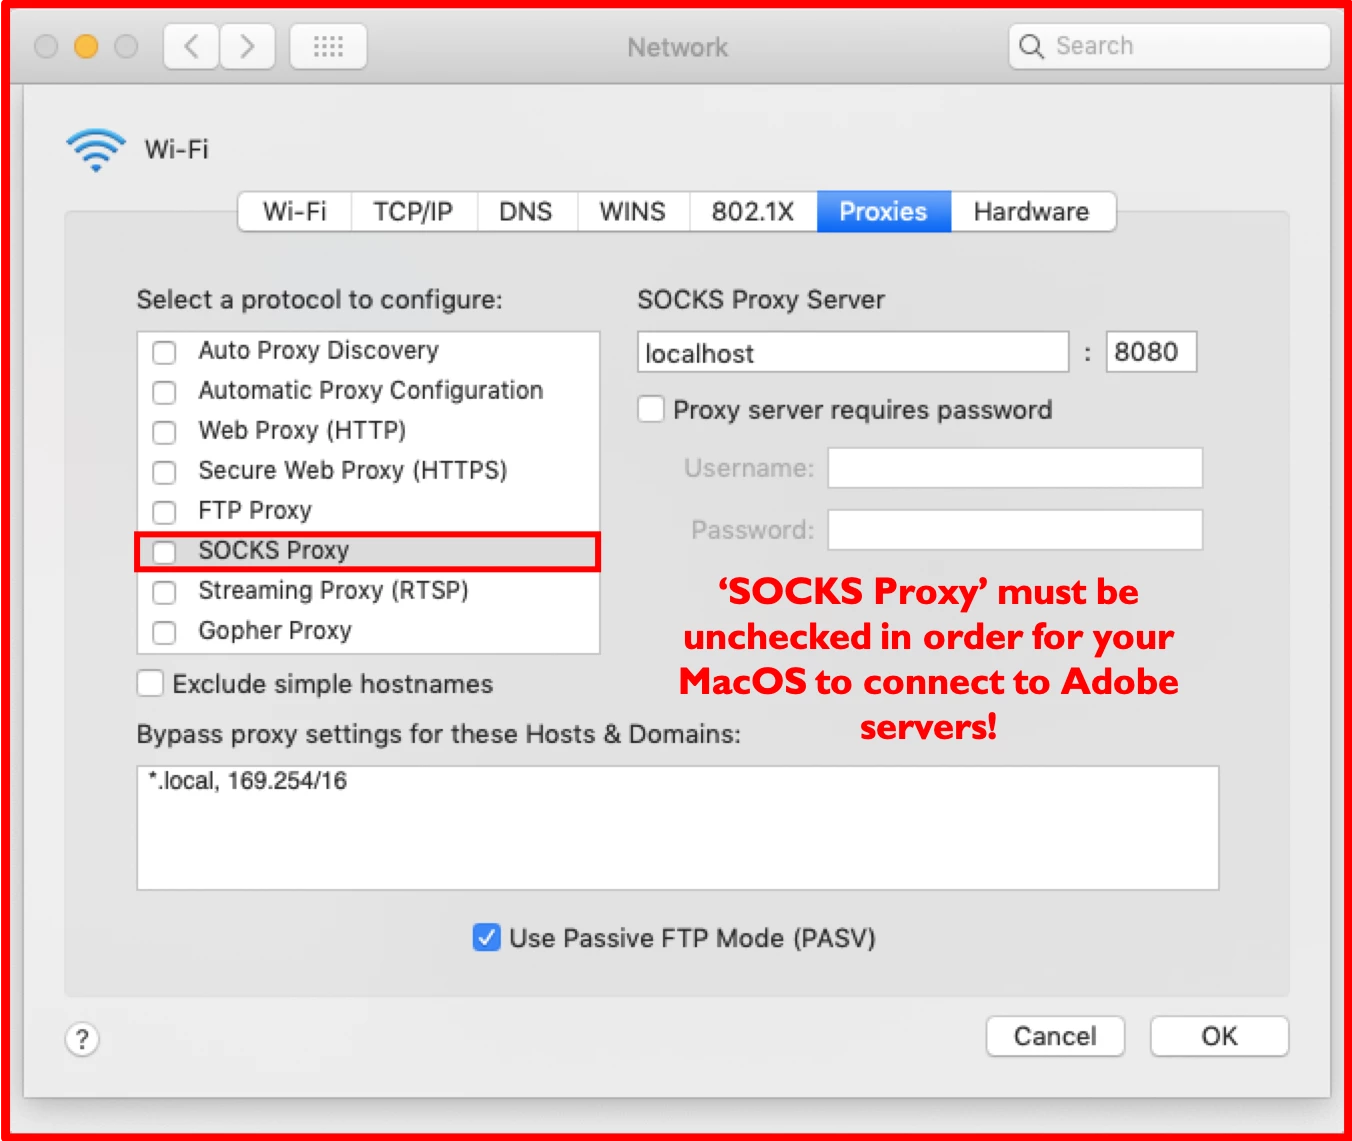The width and height of the screenshot is (1352, 1141).
Task: Click the Username input field
Action: (1015, 468)
